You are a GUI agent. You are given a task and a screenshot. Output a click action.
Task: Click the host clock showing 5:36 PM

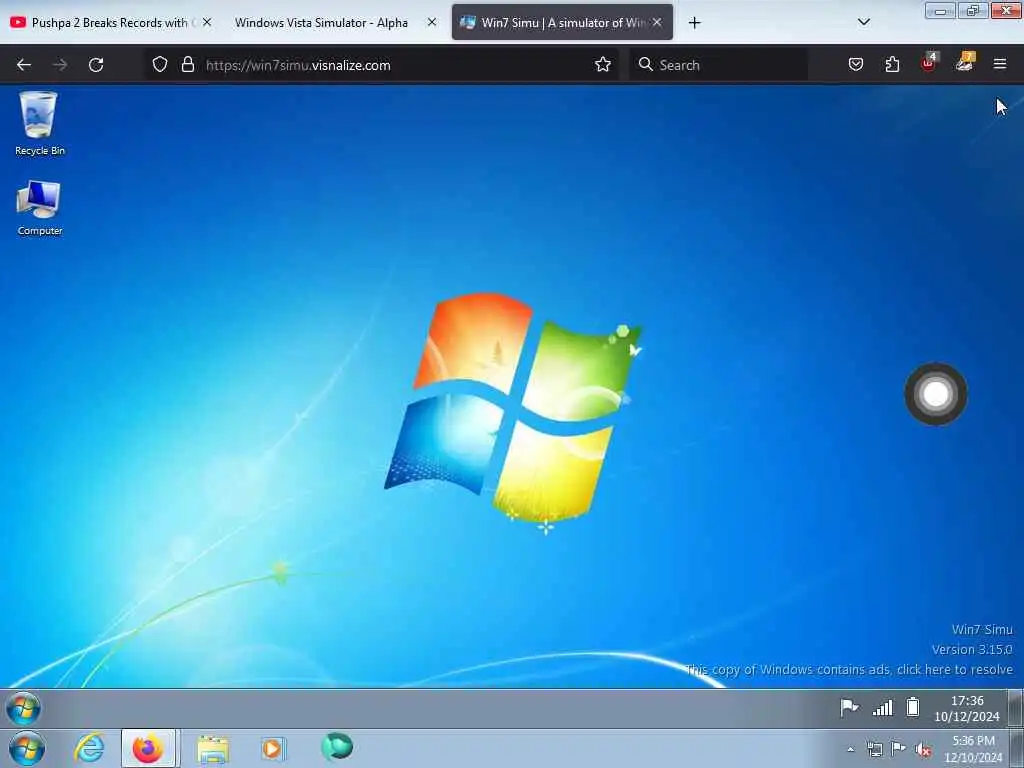(x=973, y=749)
